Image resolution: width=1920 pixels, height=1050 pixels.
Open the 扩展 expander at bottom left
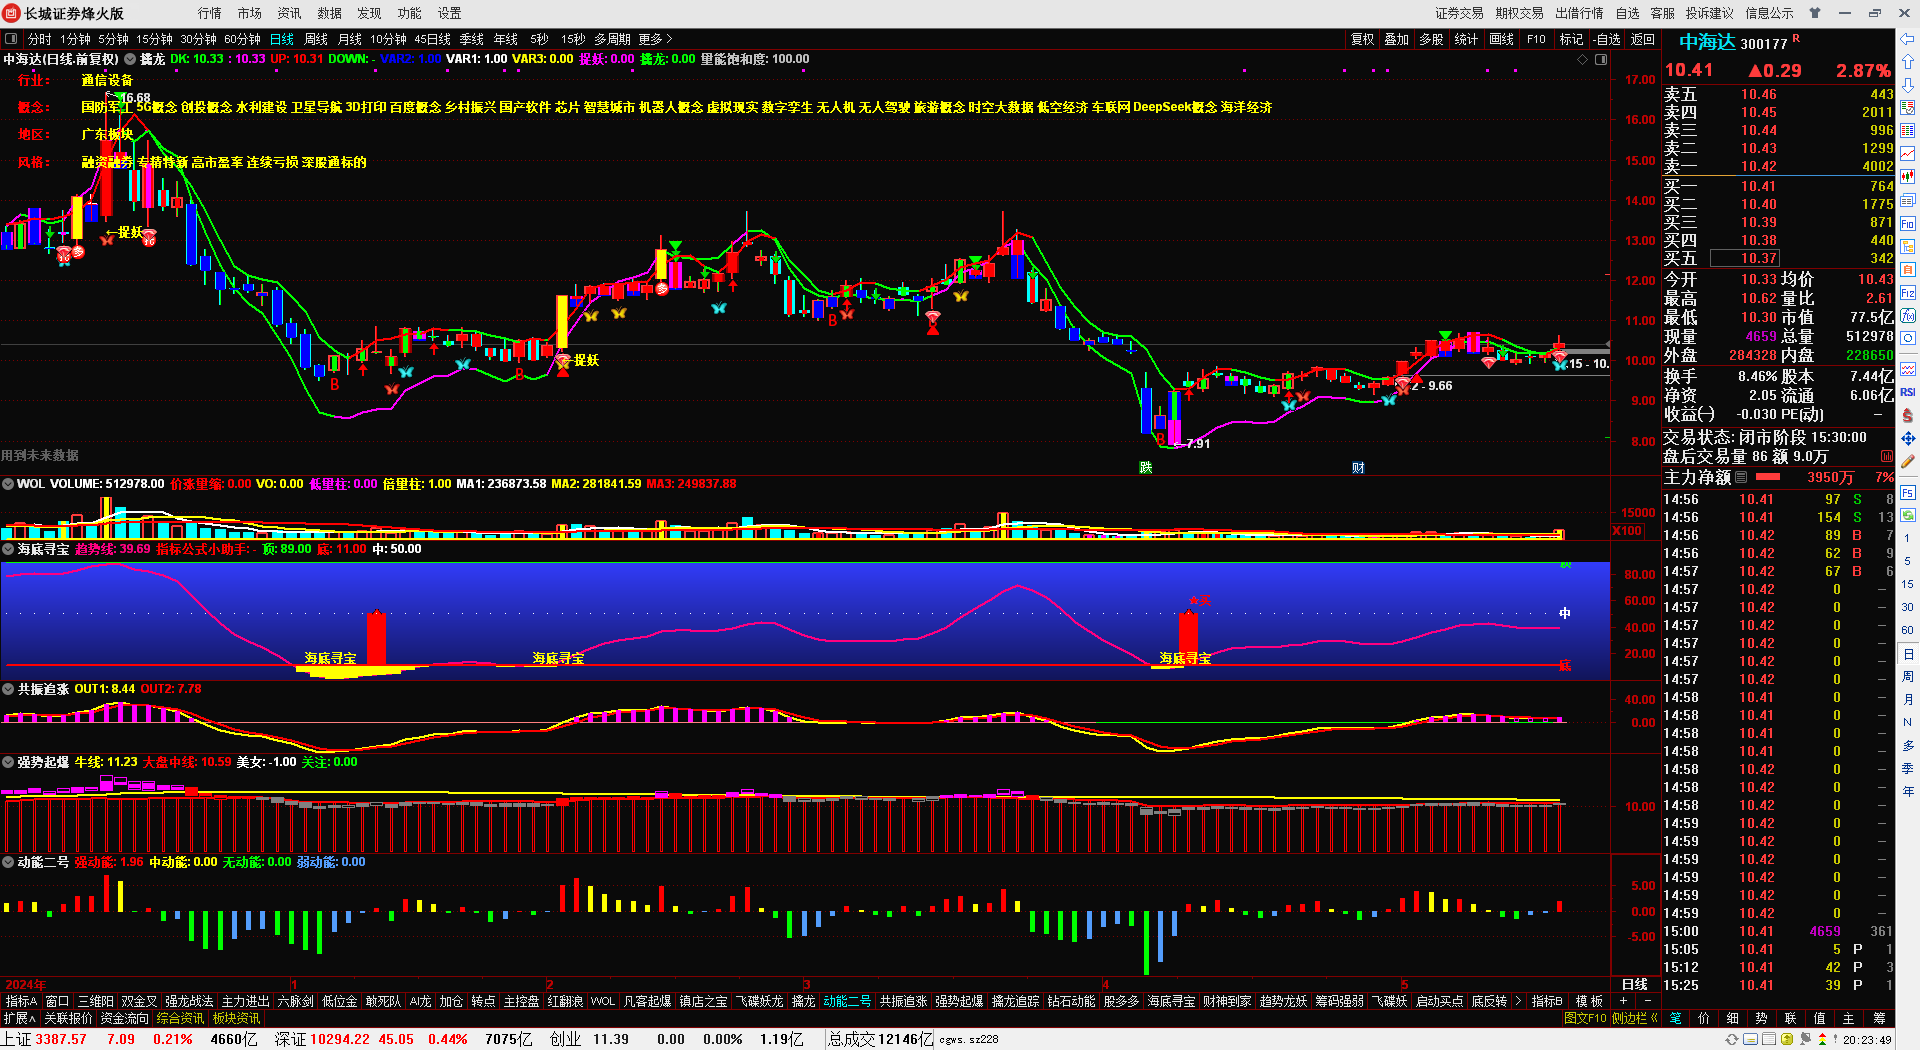point(20,1018)
